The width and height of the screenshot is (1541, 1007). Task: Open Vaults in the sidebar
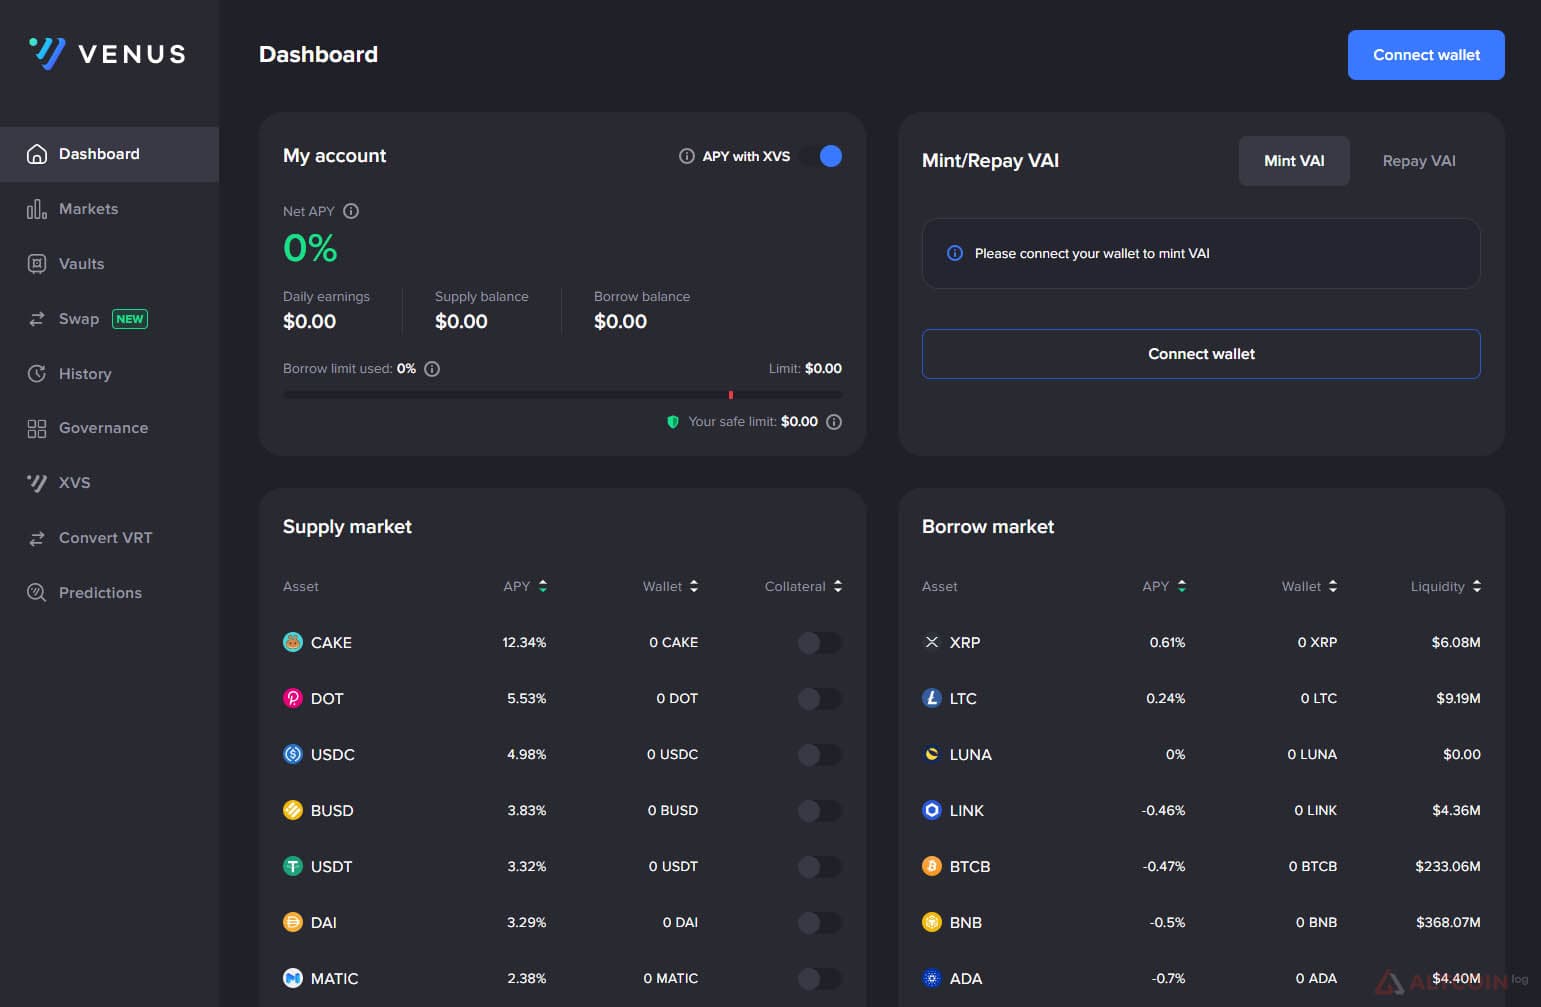pos(109,264)
